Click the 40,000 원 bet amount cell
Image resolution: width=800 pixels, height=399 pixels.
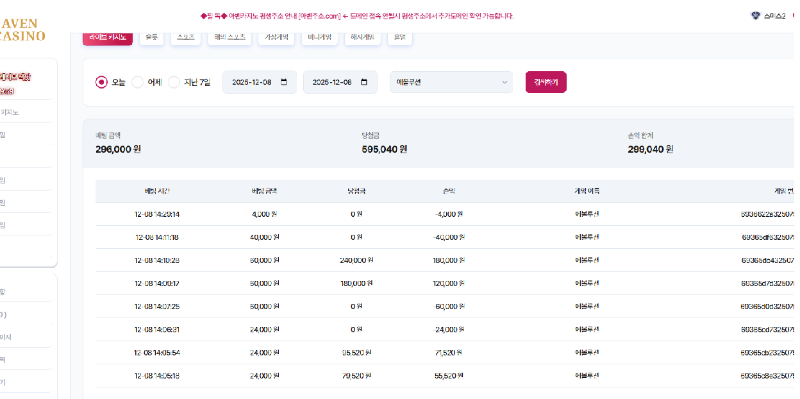(264, 237)
